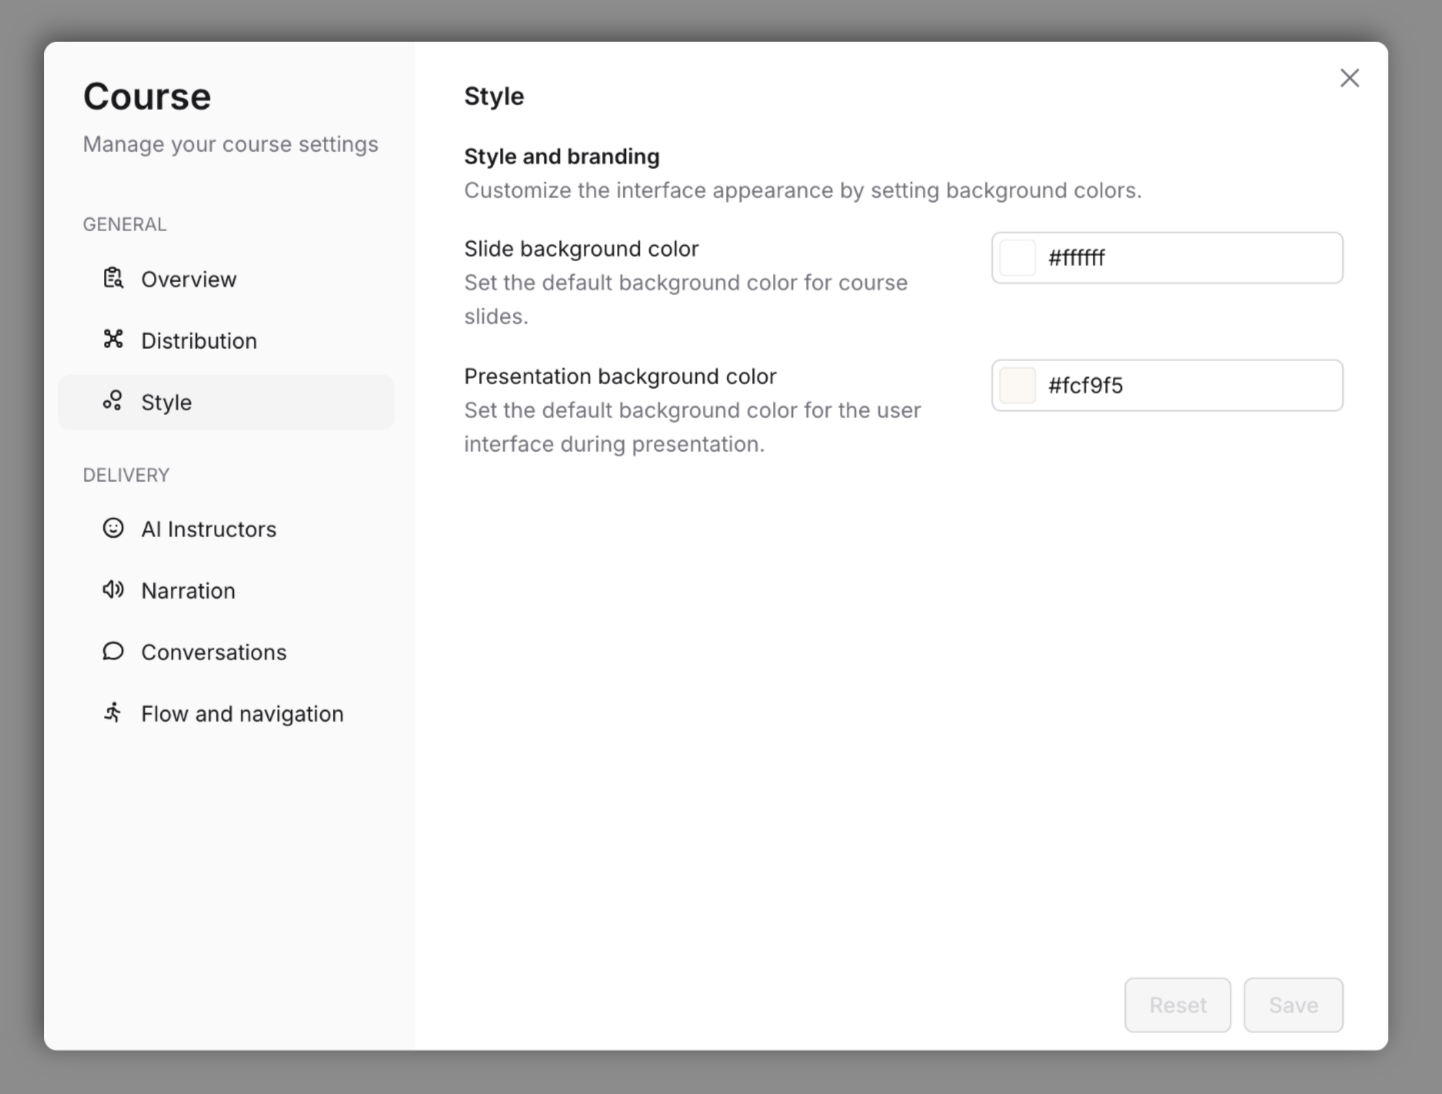This screenshot has width=1442, height=1094.
Task: Click the Conversations speech bubble icon
Action: [x=113, y=651]
